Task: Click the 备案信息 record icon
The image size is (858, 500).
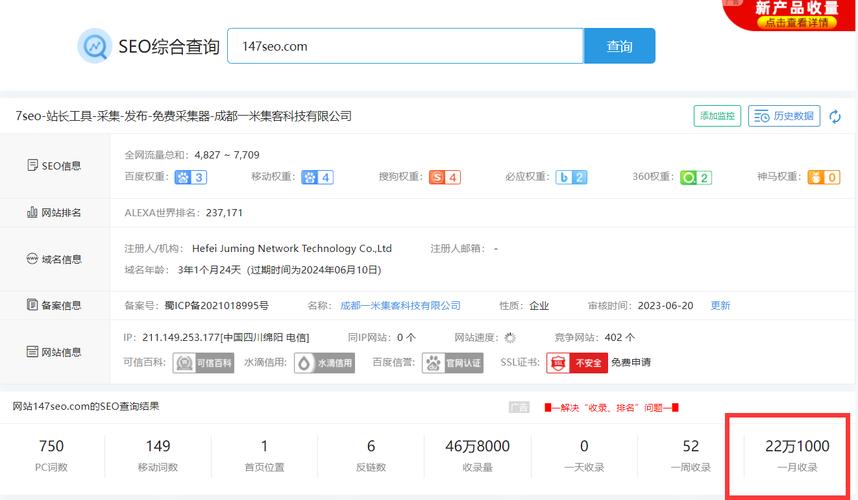Action: [x=32, y=305]
